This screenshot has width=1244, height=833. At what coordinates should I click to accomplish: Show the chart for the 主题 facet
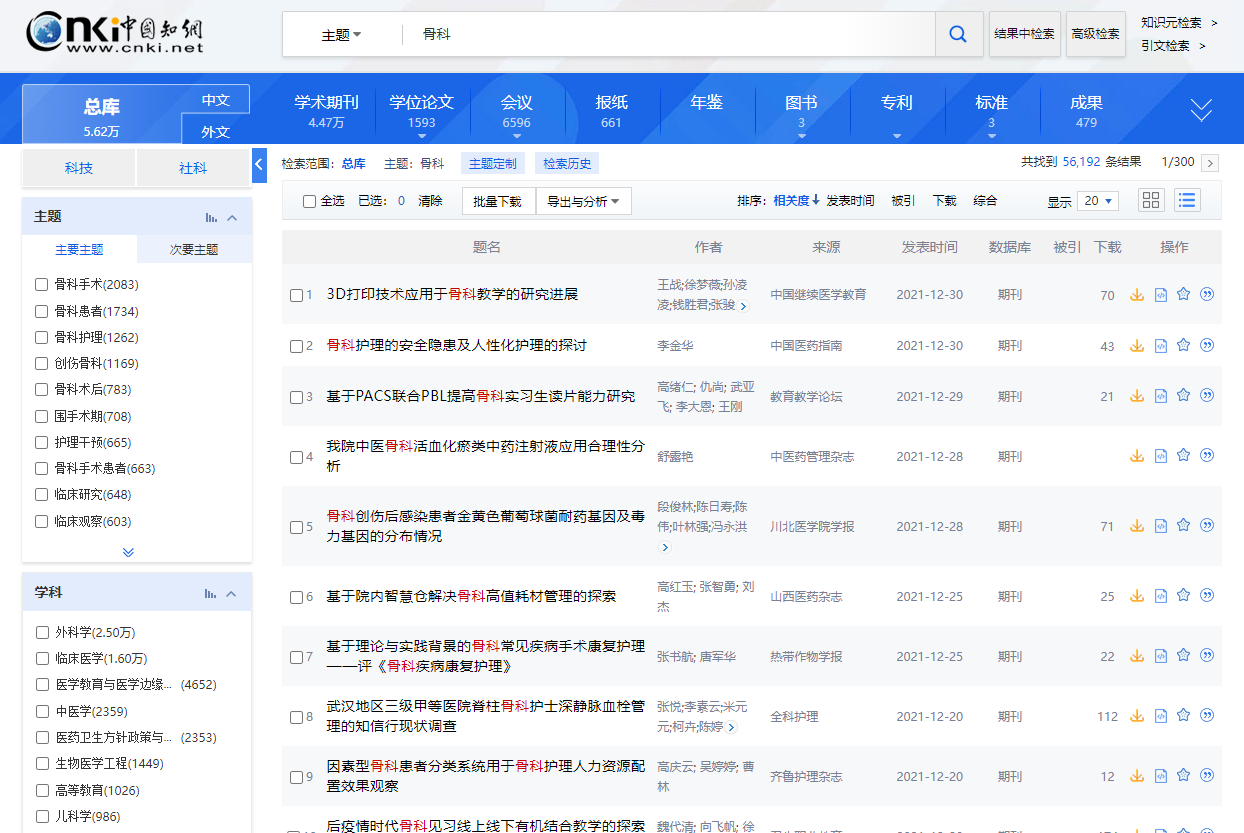(210, 217)
